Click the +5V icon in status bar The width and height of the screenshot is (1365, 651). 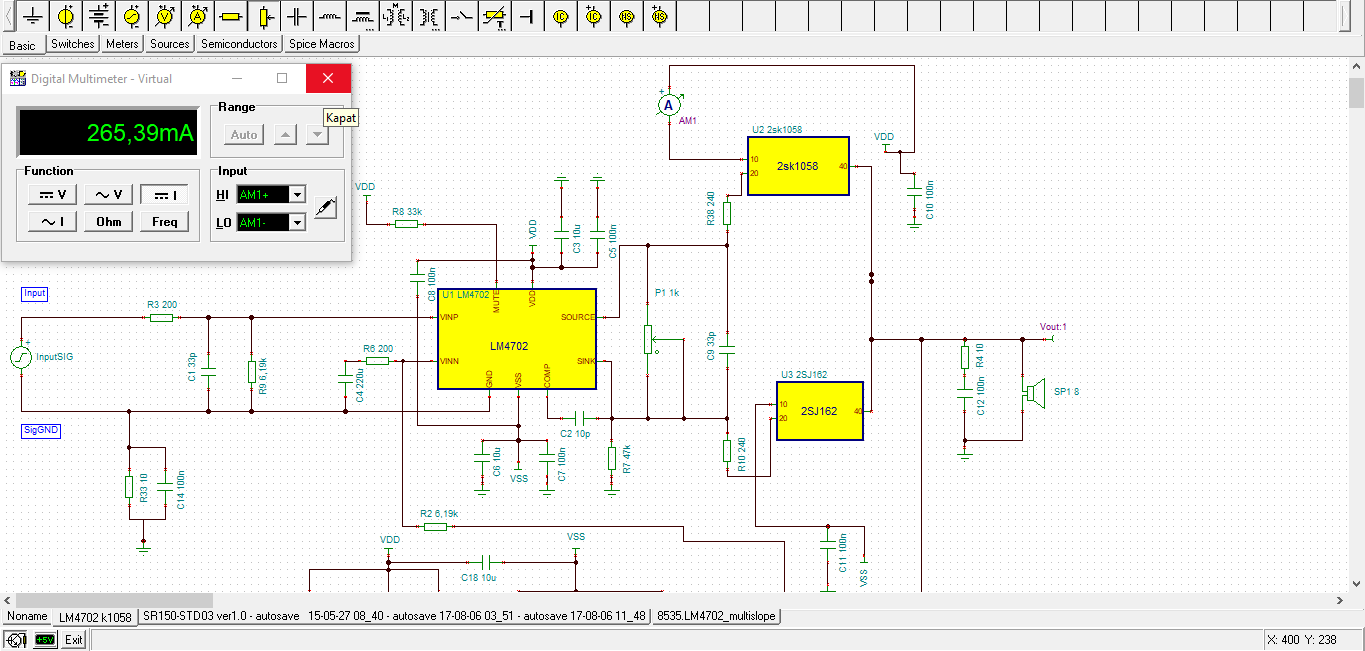coord(45,640)
